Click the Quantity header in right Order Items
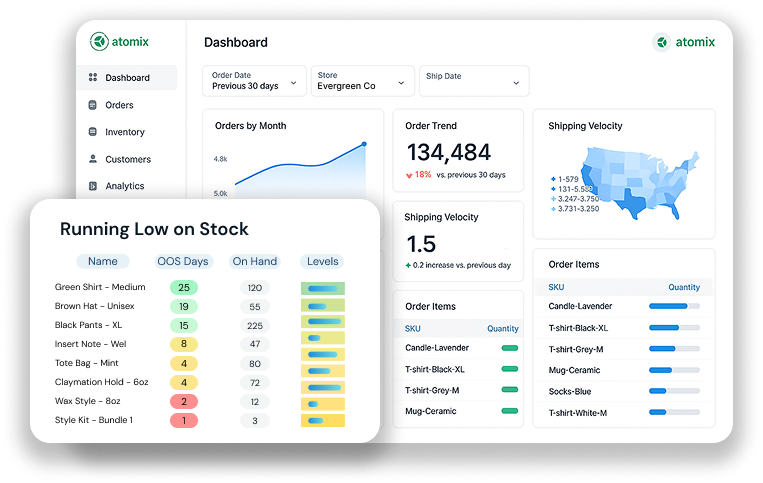Viewport: 763px width, 483px height. tap(684, 287)
